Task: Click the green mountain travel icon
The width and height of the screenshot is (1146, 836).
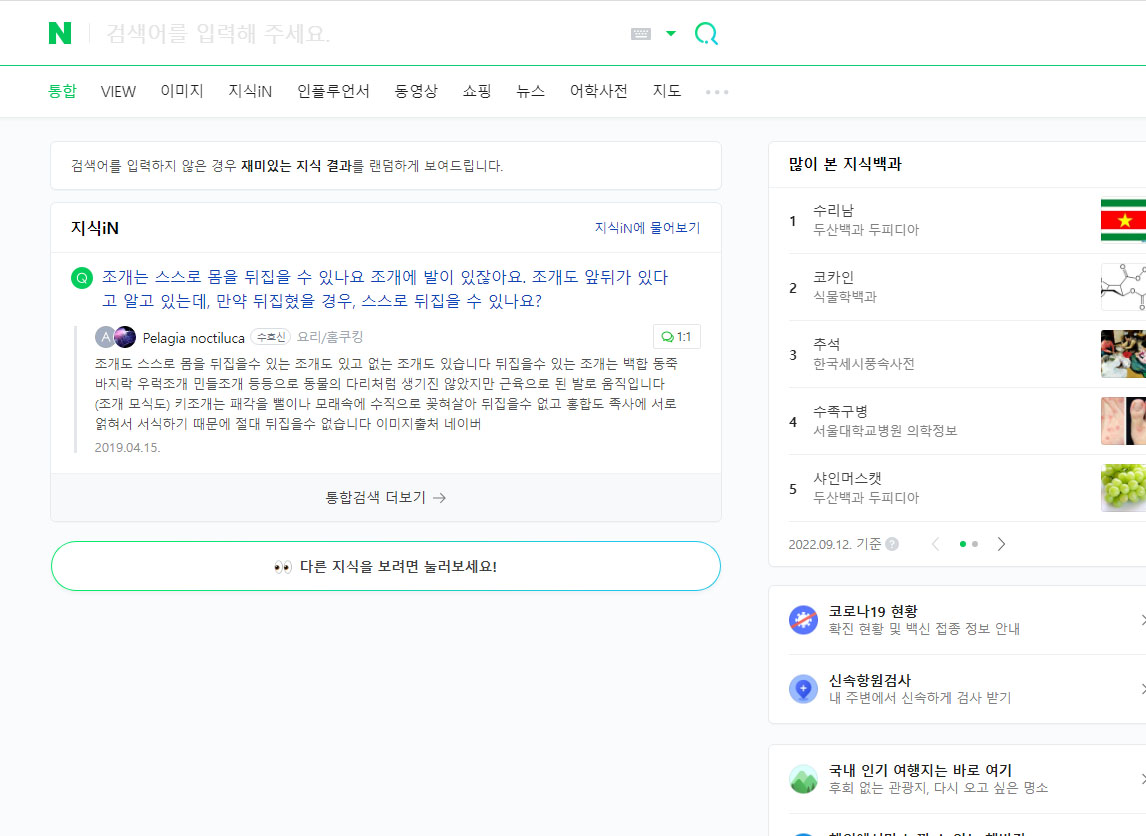Action: pos(803,779)
